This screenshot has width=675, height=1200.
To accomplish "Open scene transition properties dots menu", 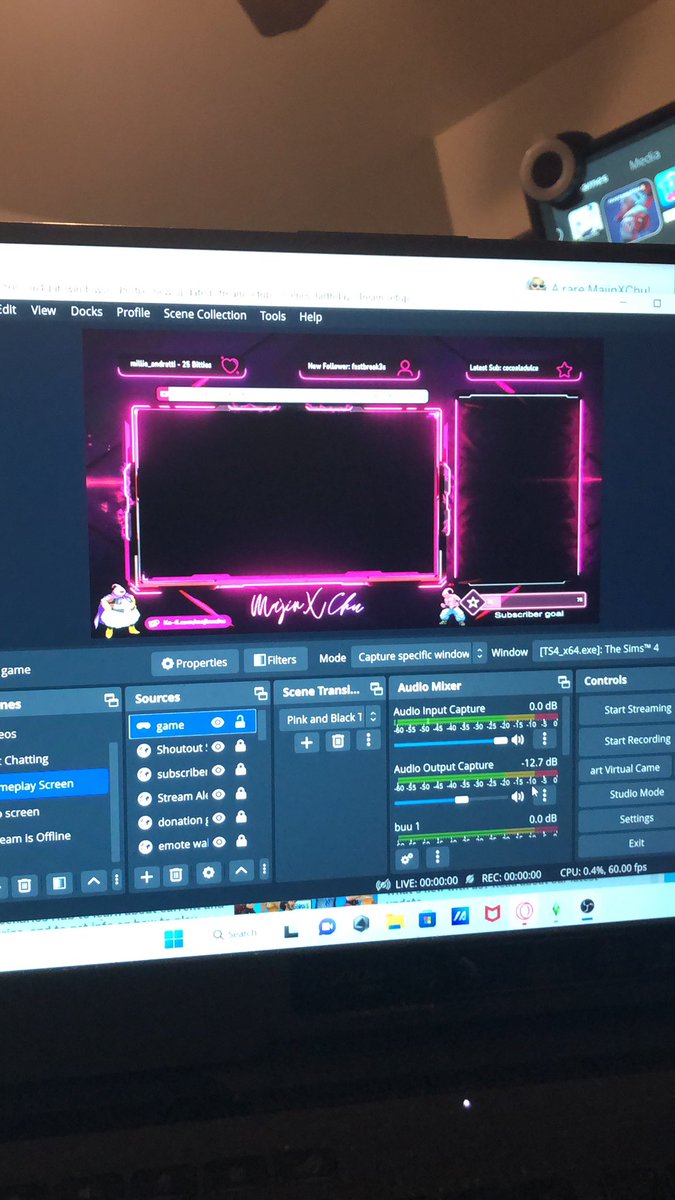I will pyautogui.click(x=368, y=740).
